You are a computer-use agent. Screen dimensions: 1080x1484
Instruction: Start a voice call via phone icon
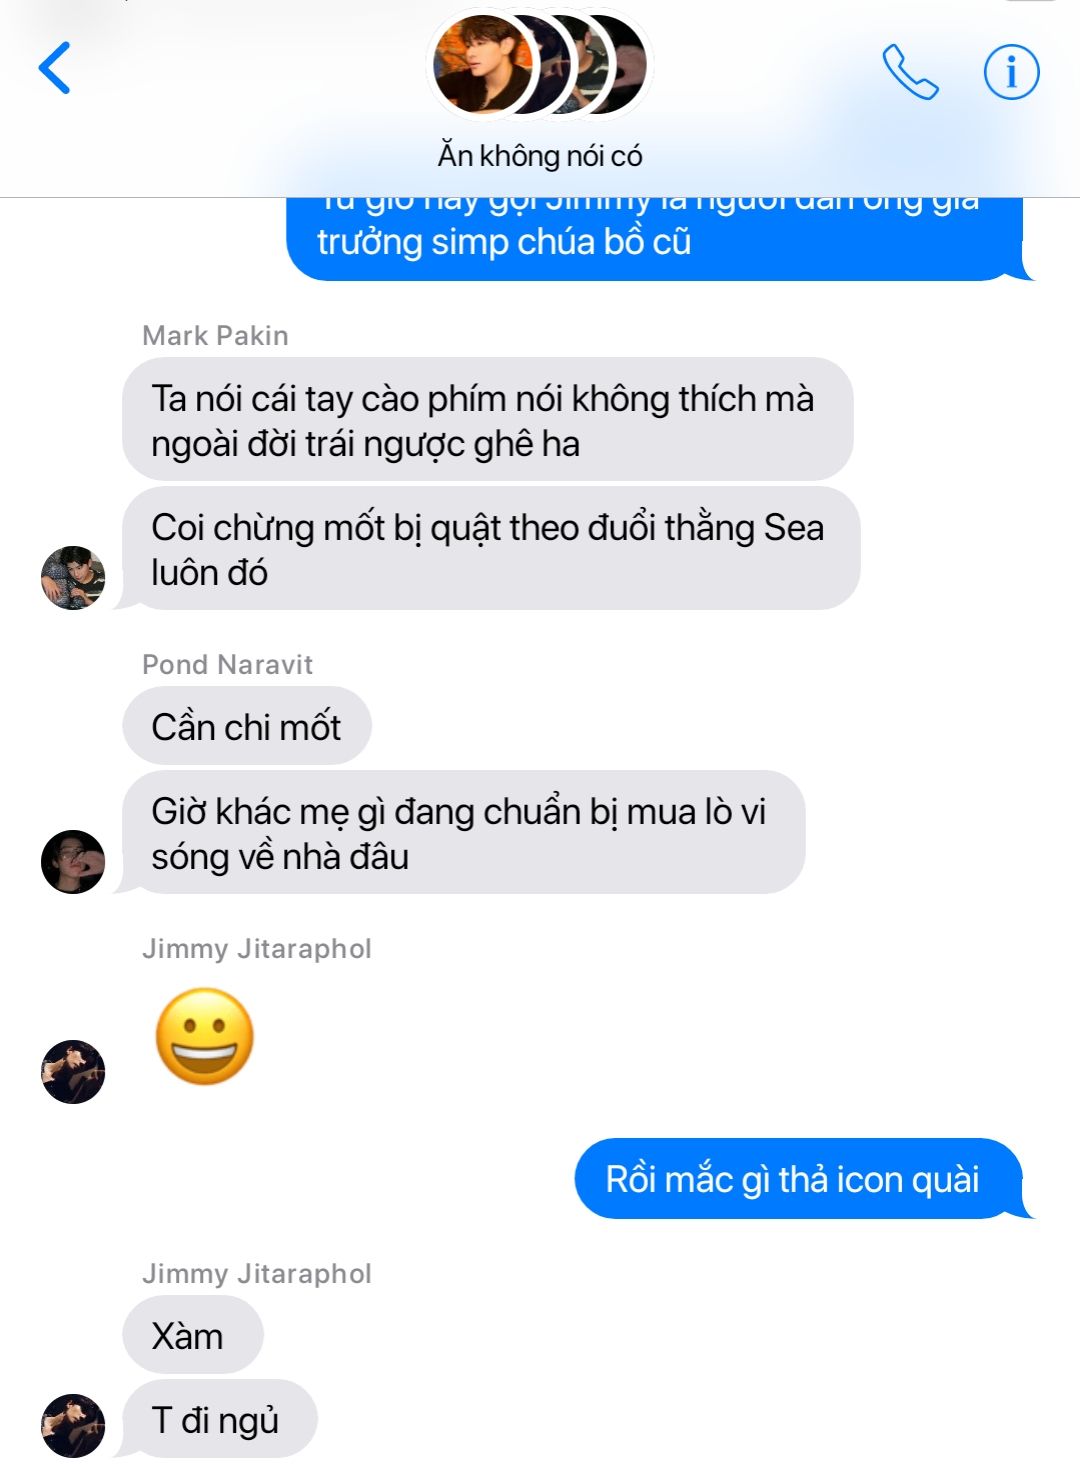(x=910, y=71)
